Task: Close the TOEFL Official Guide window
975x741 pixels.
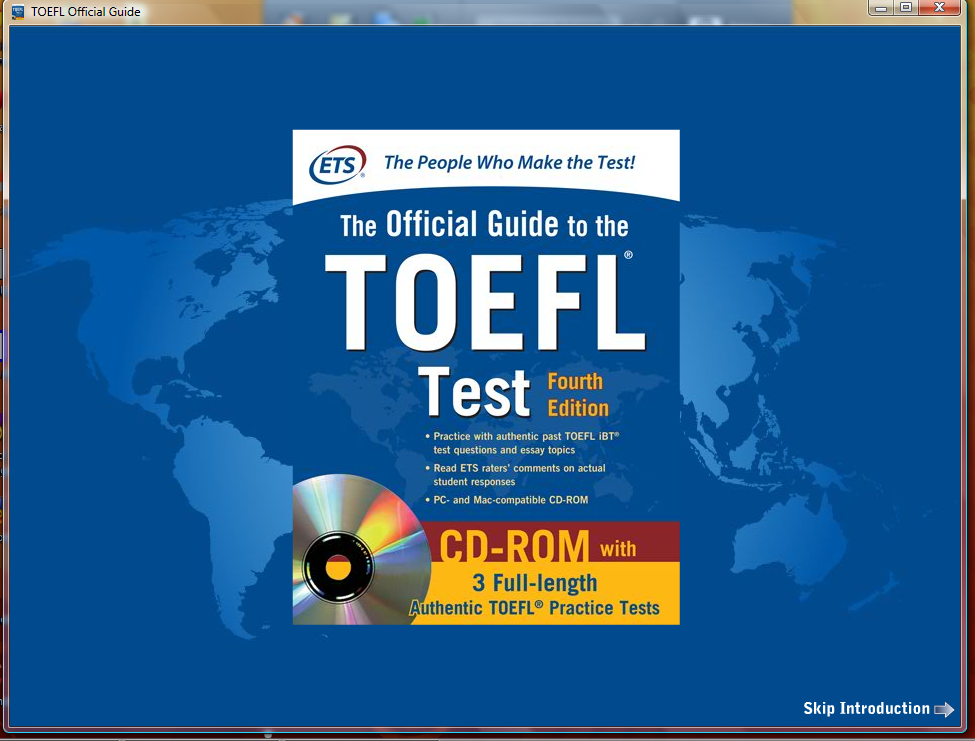Action: (x=940, y=8)
